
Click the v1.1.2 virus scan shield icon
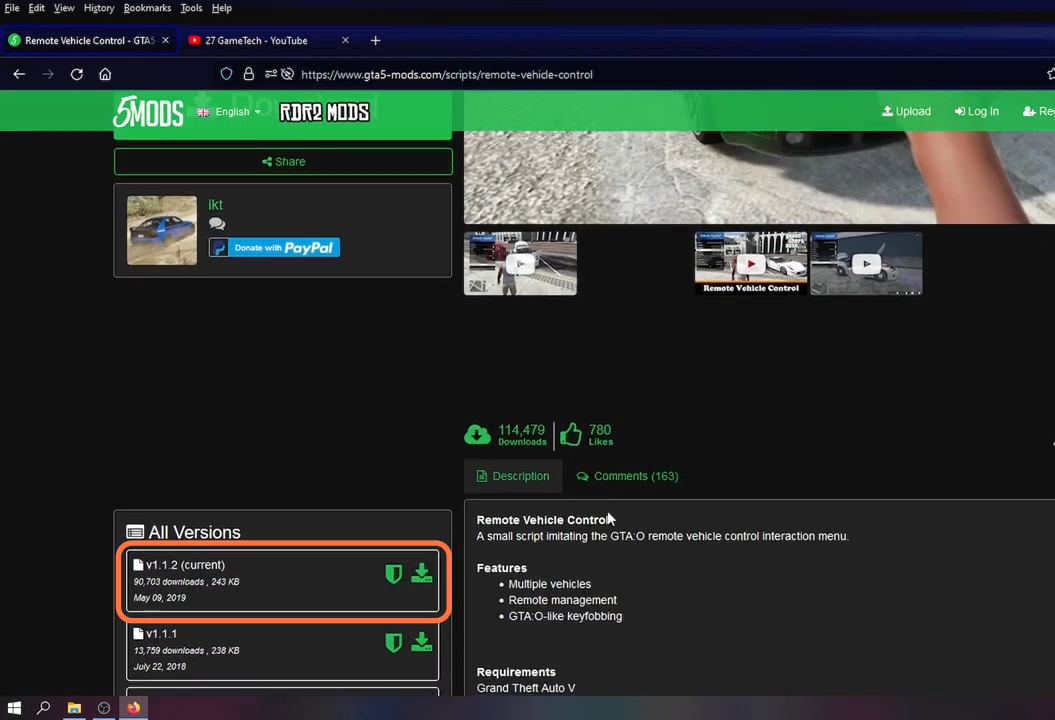[394, 573]
